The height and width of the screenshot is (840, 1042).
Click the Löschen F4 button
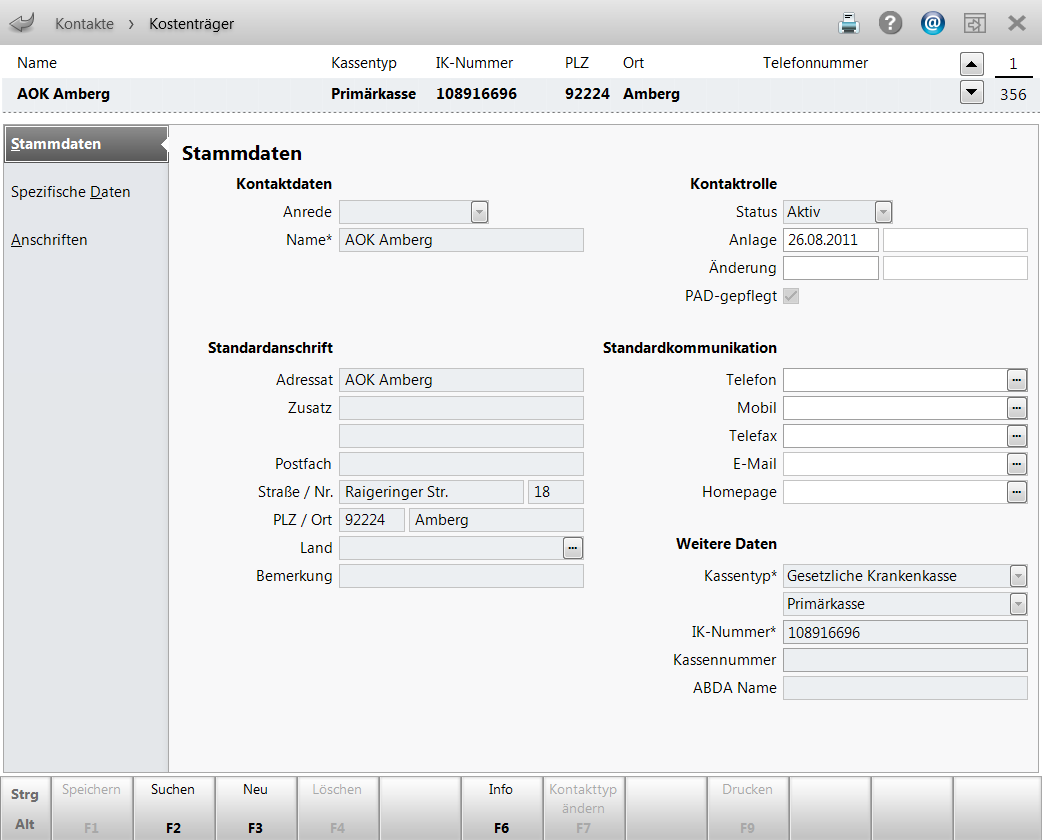(x=338, y=808)
